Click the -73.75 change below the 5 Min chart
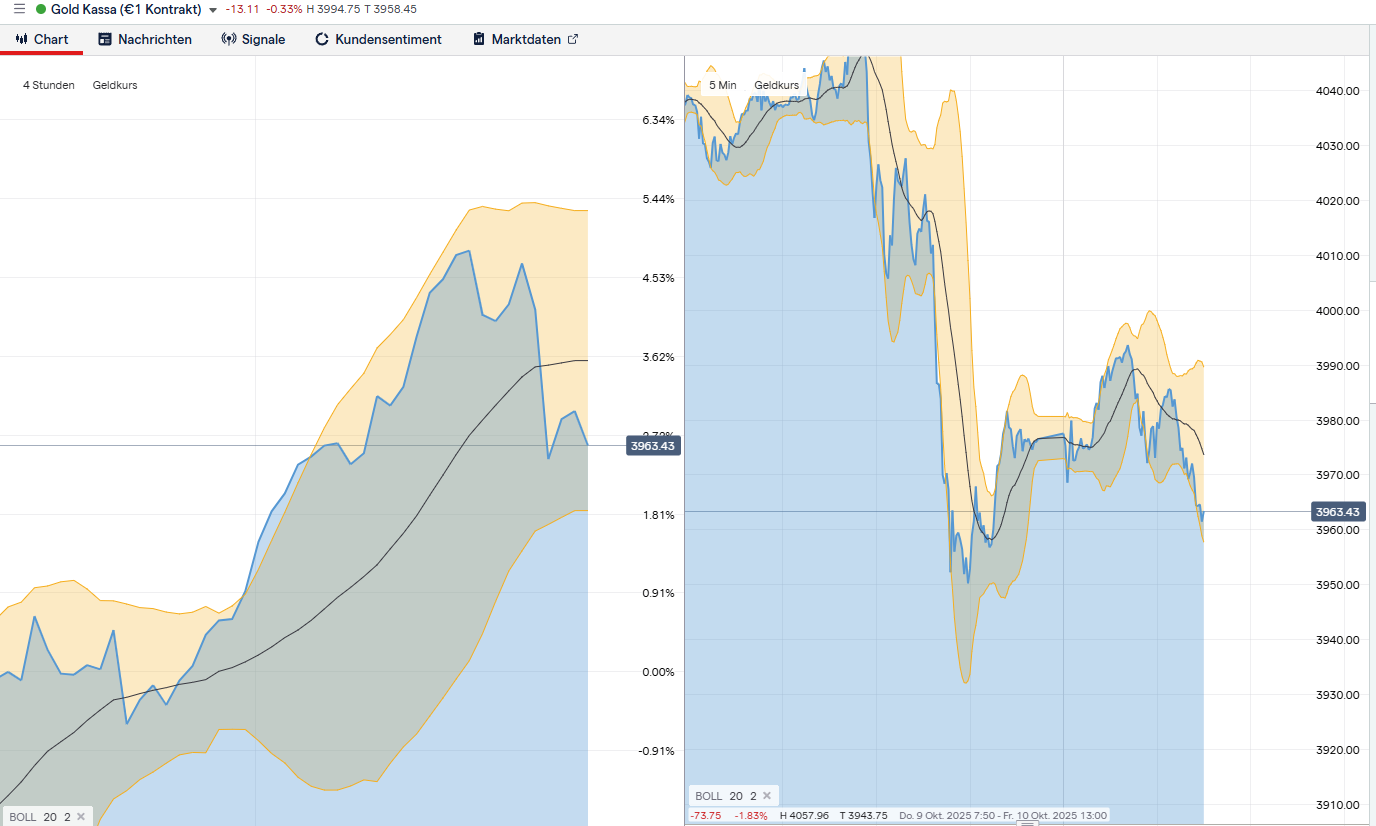Screen dimensions: 1376x826 [705, 815]
